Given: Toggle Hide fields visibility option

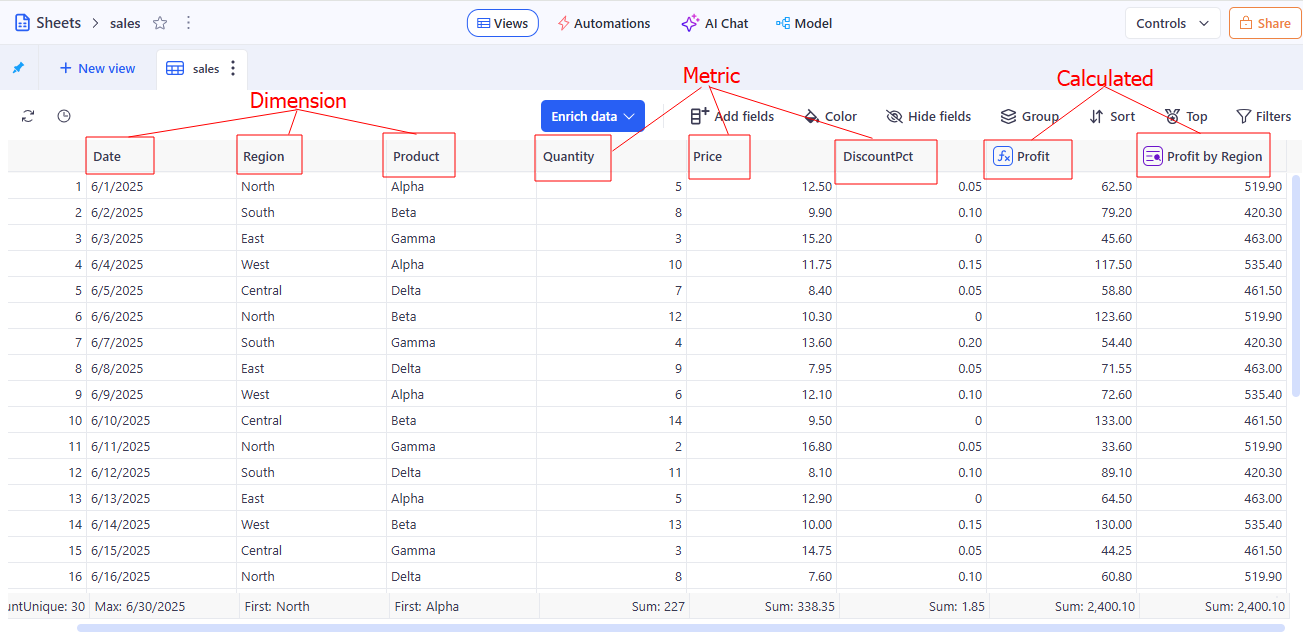Looking at the screenshot, I should [928, 116].
